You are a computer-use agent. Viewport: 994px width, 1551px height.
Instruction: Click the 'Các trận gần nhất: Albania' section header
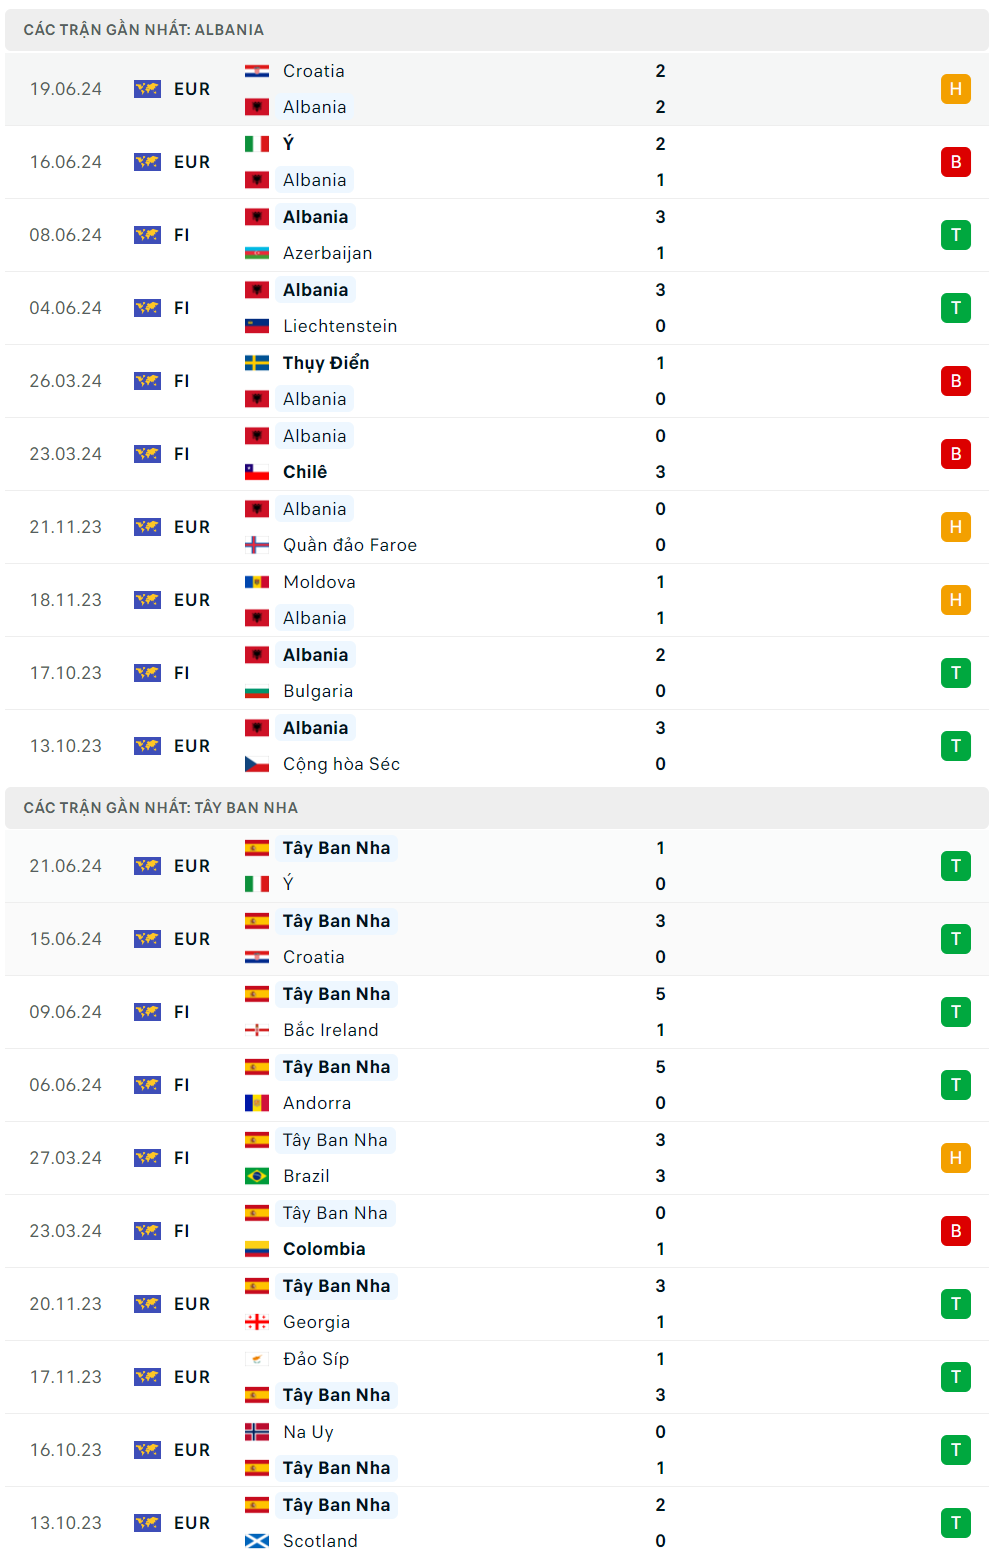144,30
